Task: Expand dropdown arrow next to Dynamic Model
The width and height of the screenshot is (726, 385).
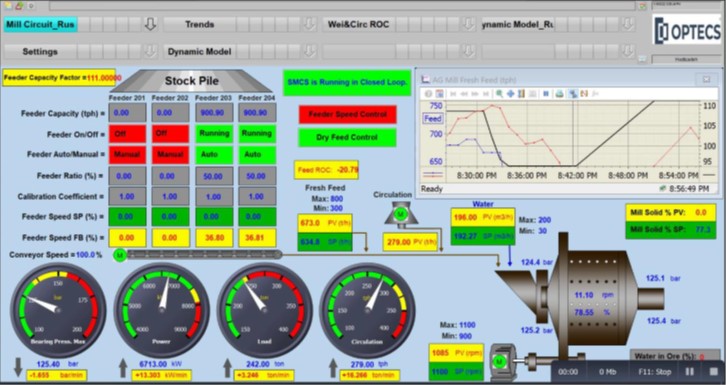Action: [309, 51]
